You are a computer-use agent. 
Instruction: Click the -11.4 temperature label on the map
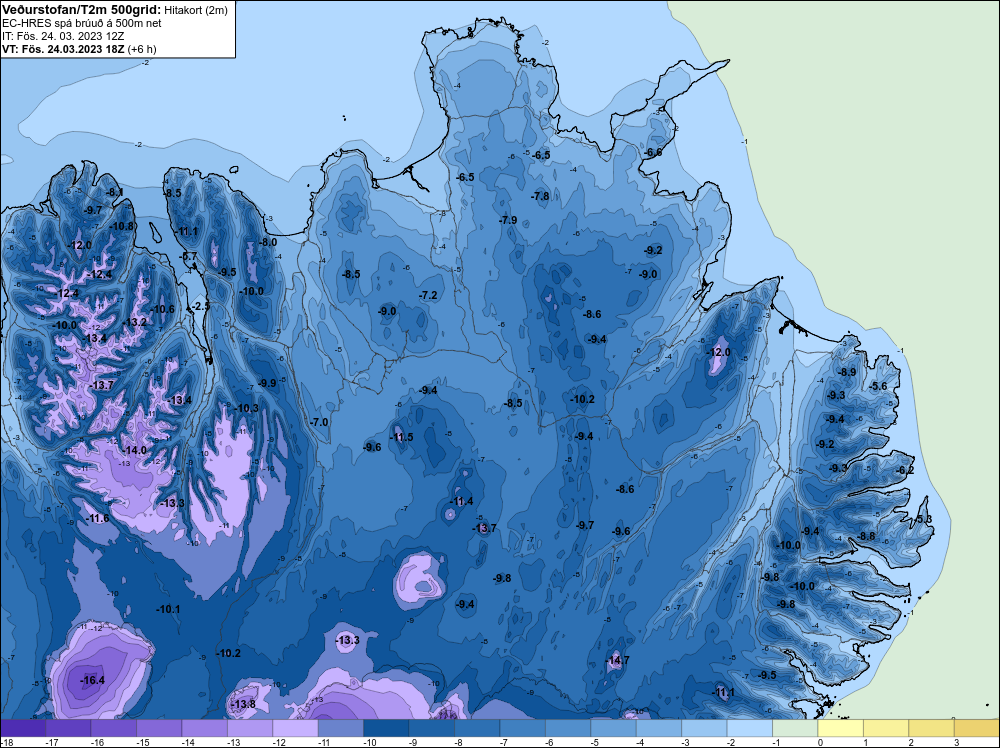tap(461, 502)
